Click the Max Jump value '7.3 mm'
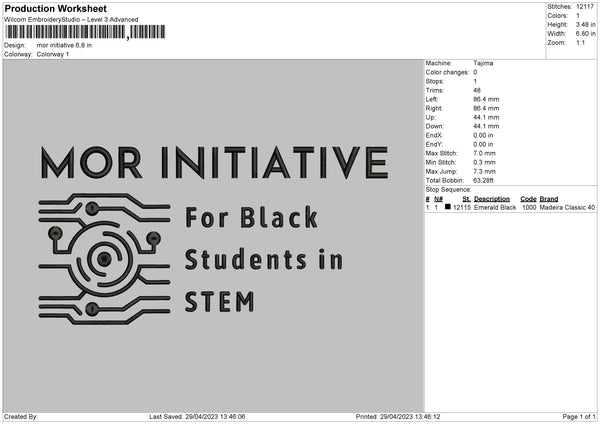This screenshot has width=600, height=424. click(484, 172)
